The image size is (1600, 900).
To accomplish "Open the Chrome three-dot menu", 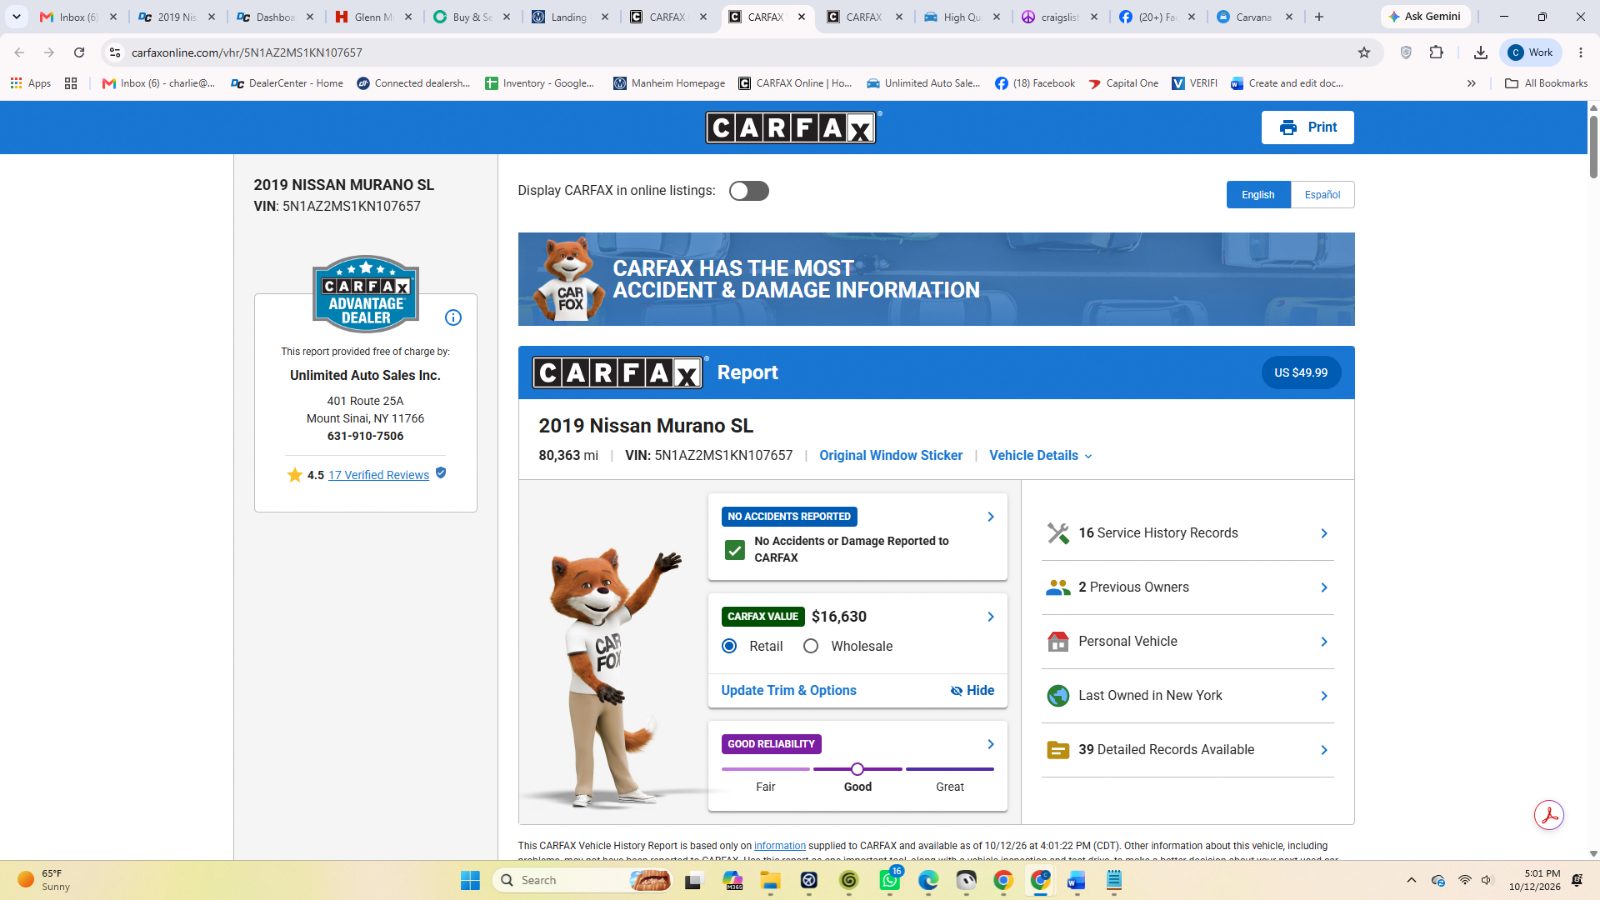I will coord(1581,52).
